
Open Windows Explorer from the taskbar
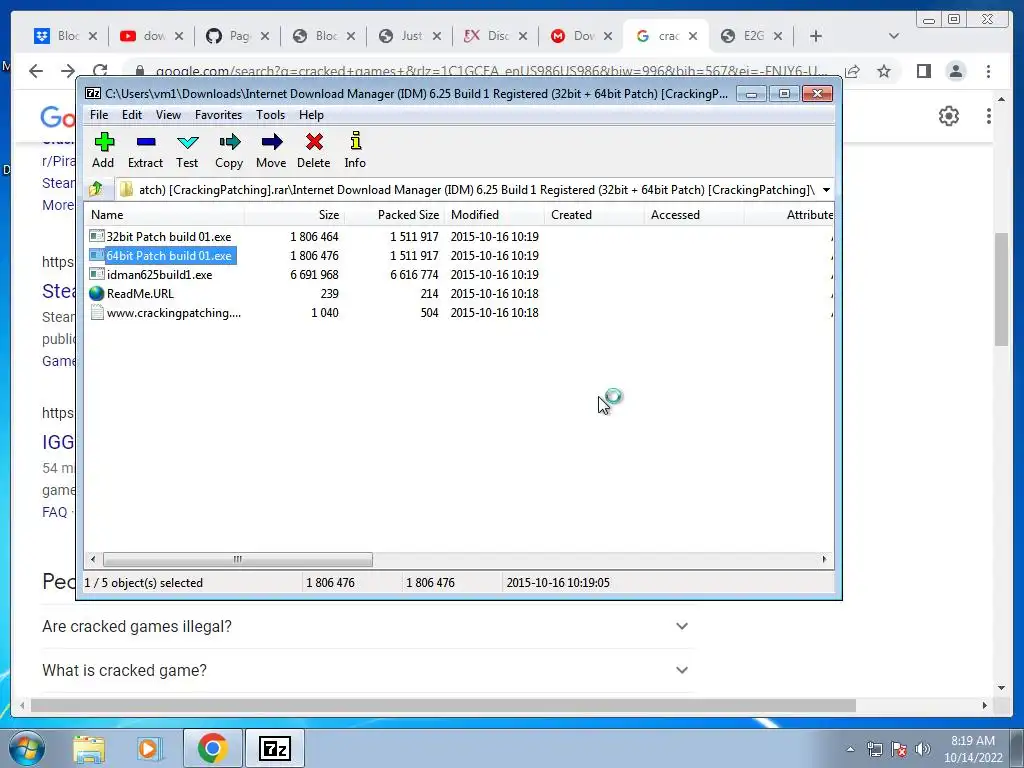pyautogui.click(x=89, y=748)
